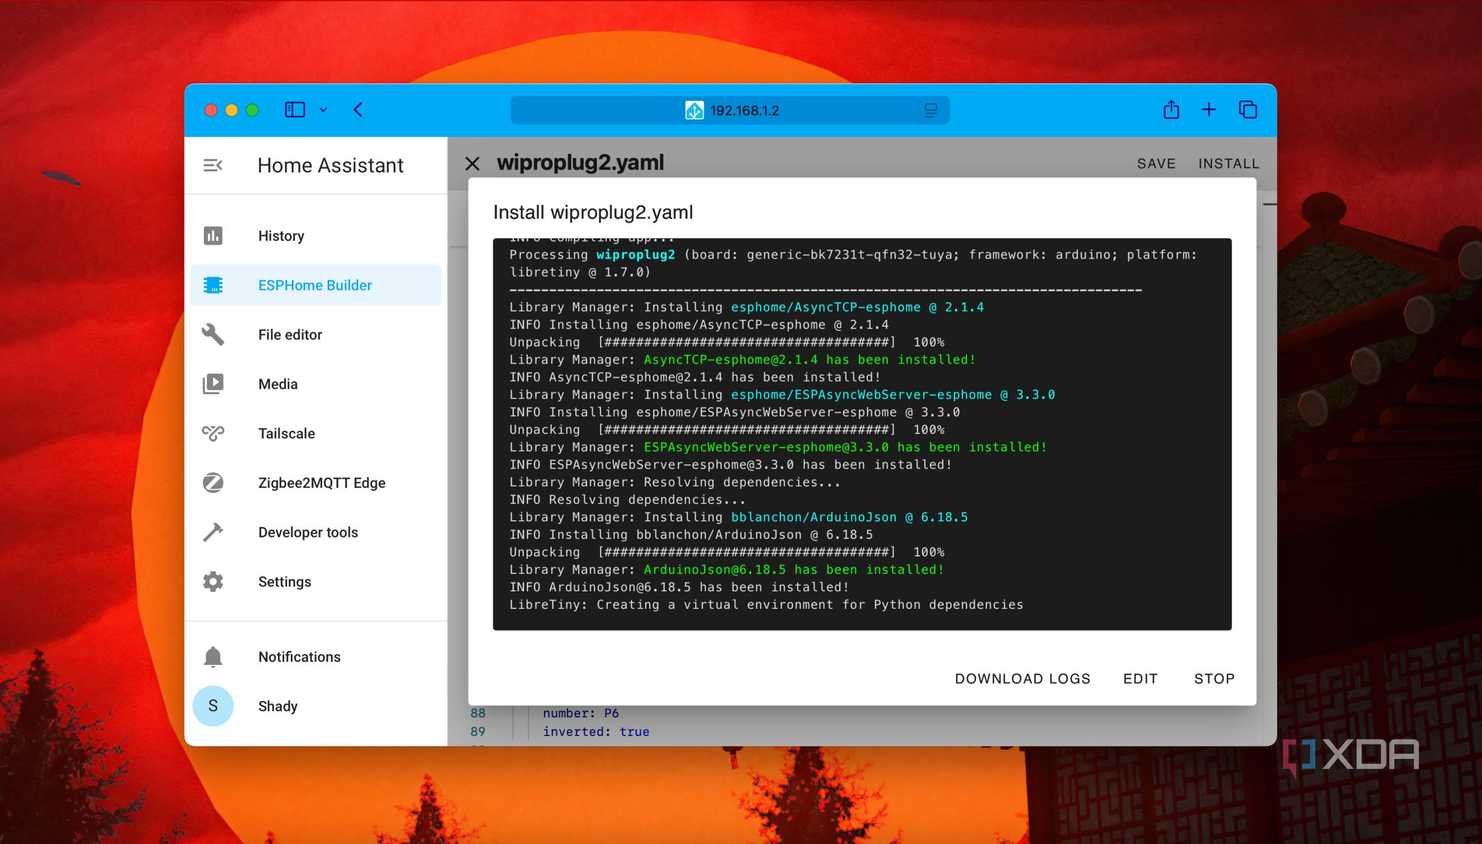Open Notifications in the sidebar
1482x844 pixels.
316,657
